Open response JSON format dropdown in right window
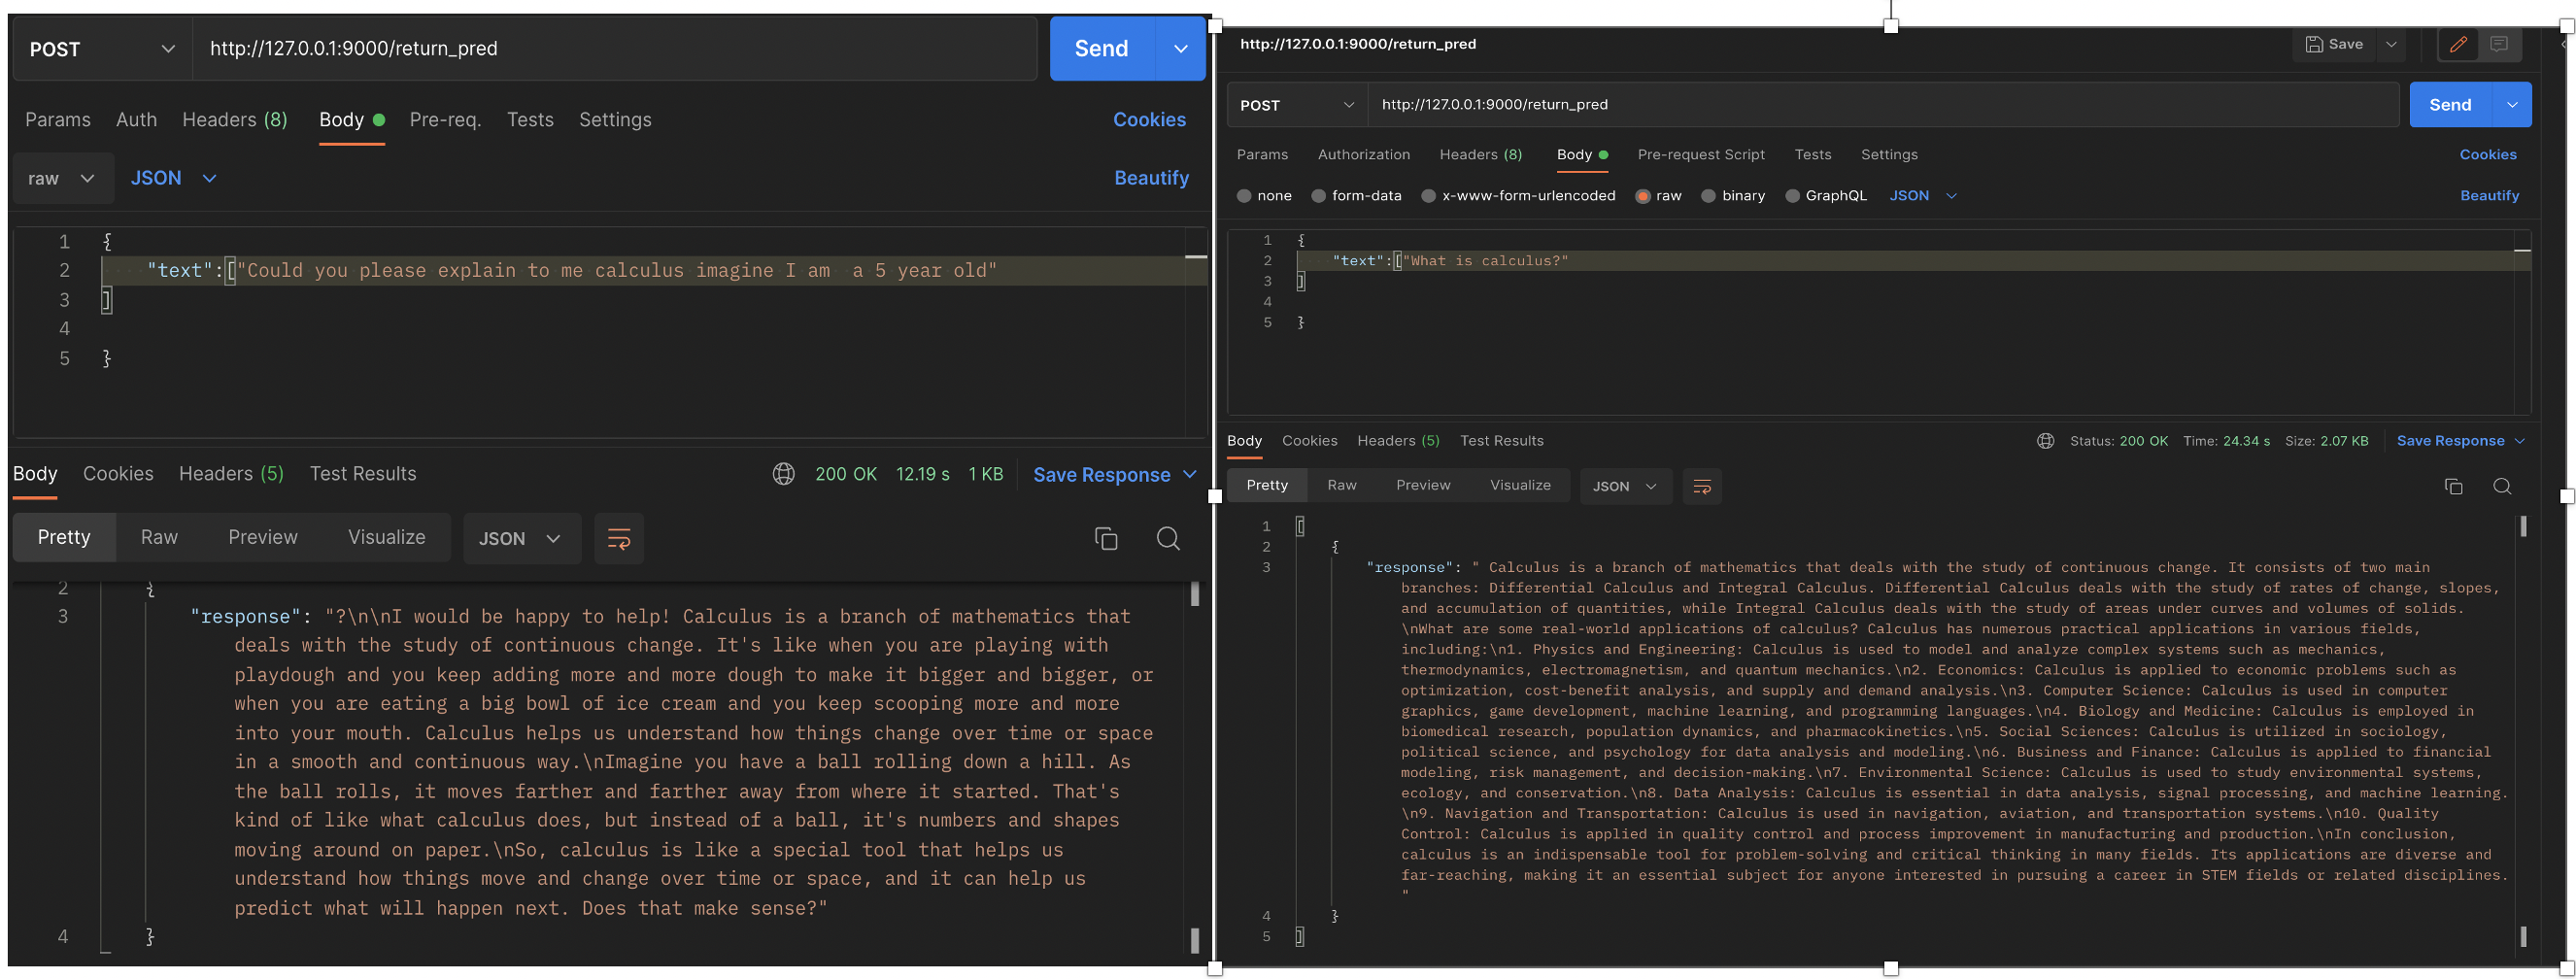The width and height of the screenshot is (2576, 979). click(1625, 486)
